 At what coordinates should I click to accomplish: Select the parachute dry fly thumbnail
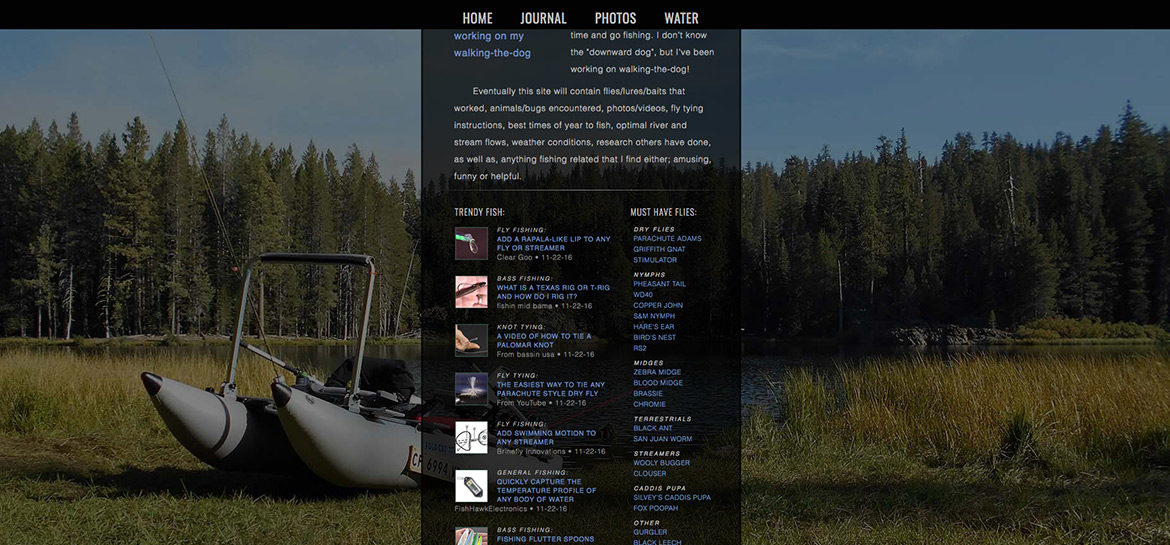click(x=471, y=389)
